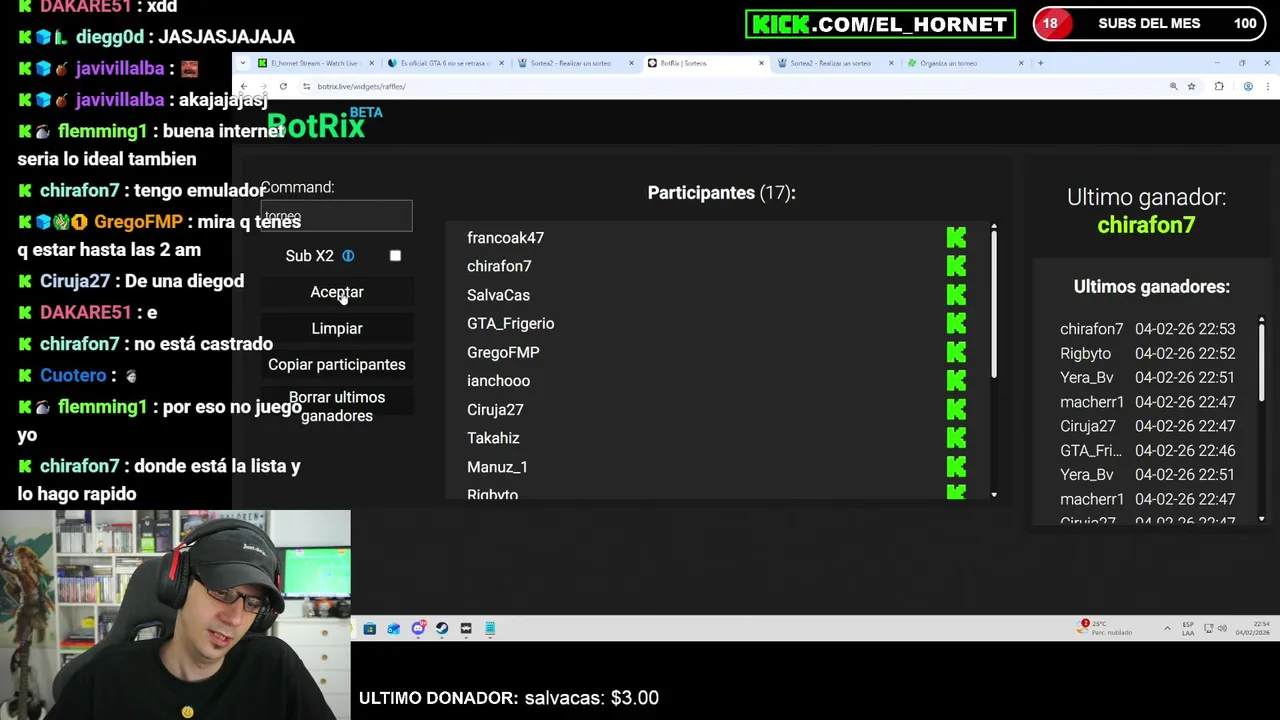
Task: Click the botrix.live address bar
Action: pos(735,87)
